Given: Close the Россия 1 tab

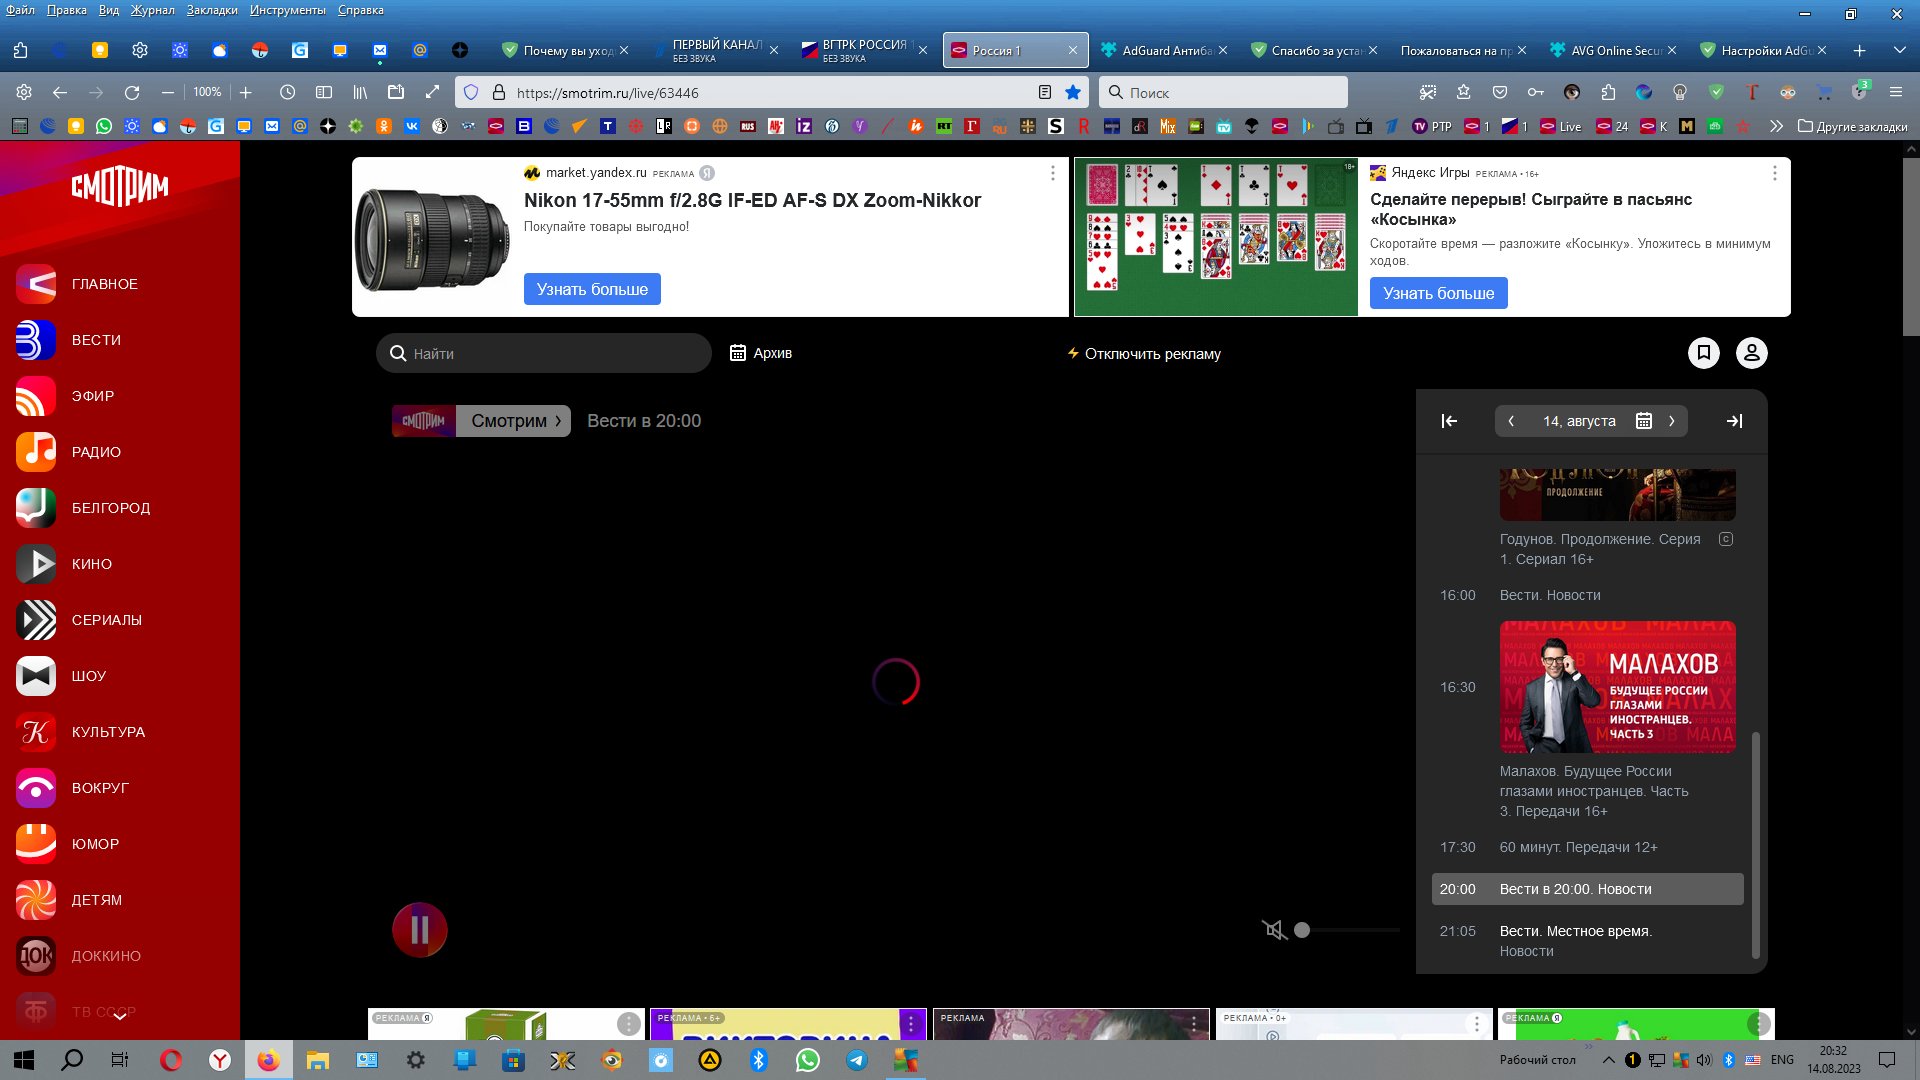Looking at the screenshot, I should click(1073, 50).
